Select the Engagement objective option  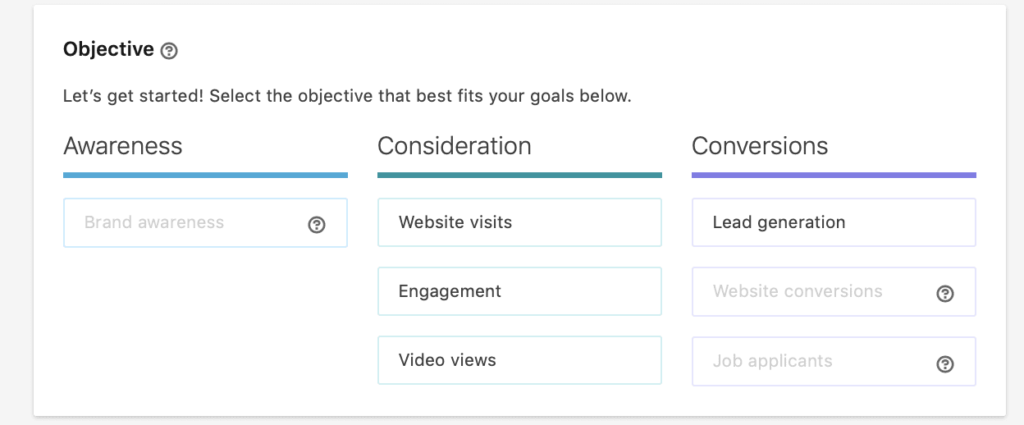[x=519, y=292]
